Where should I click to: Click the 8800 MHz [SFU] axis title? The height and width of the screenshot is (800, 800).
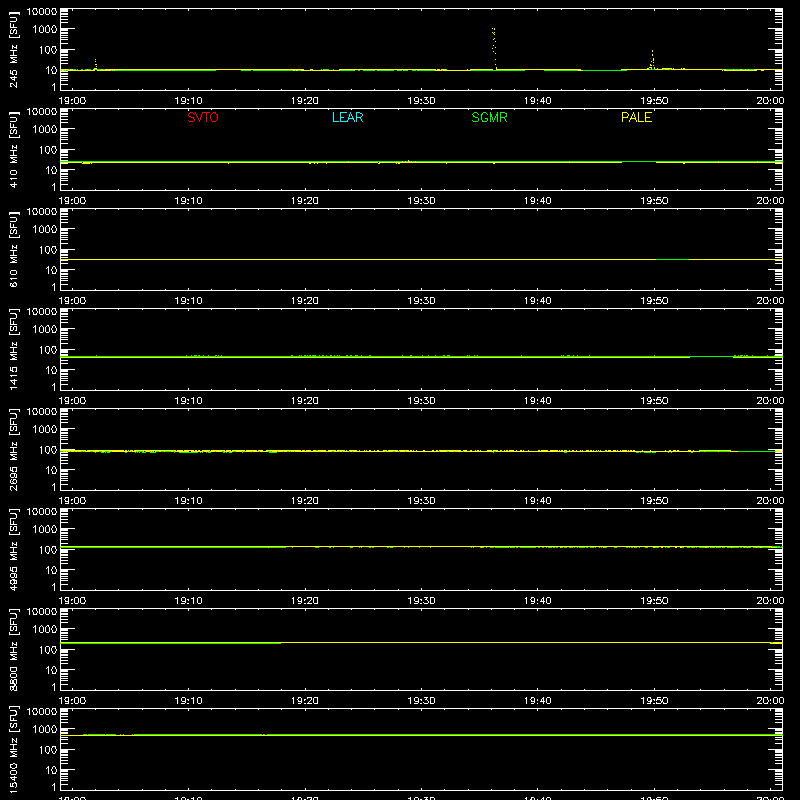coord(13,649)
